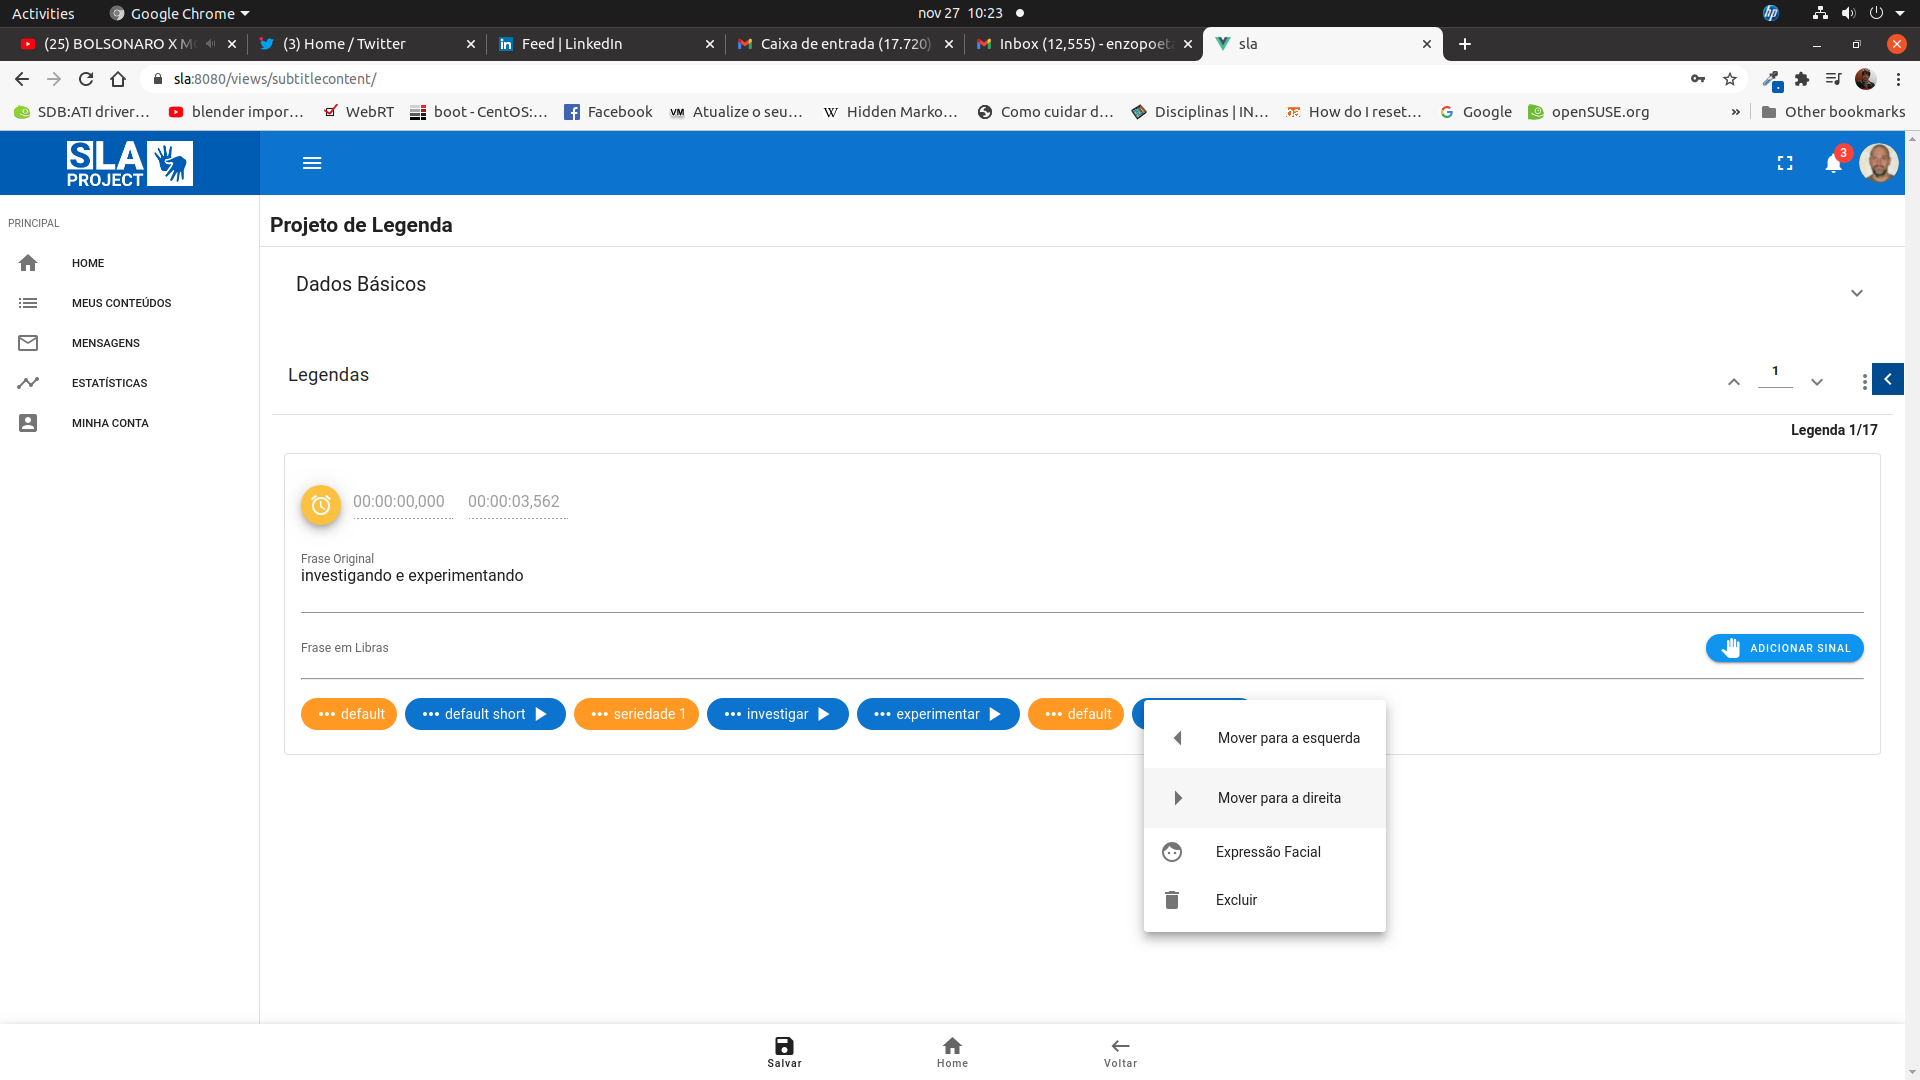Click Excluir in the context menu
This screenshot has height=1080, width=1920.
click(1236, 900)
